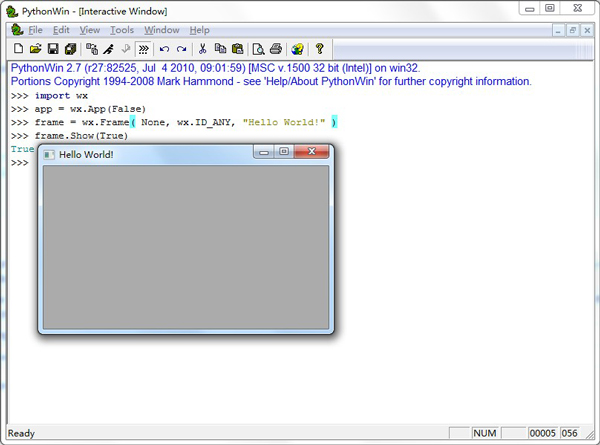Image resolution: width=600 pixels, height=445 pixels.
Task: Open the View menu
Action: [x=90, y=30]
